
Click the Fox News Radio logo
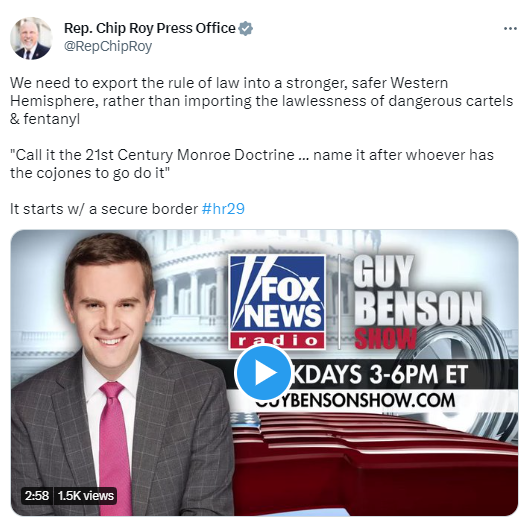(x=277, y=302)
